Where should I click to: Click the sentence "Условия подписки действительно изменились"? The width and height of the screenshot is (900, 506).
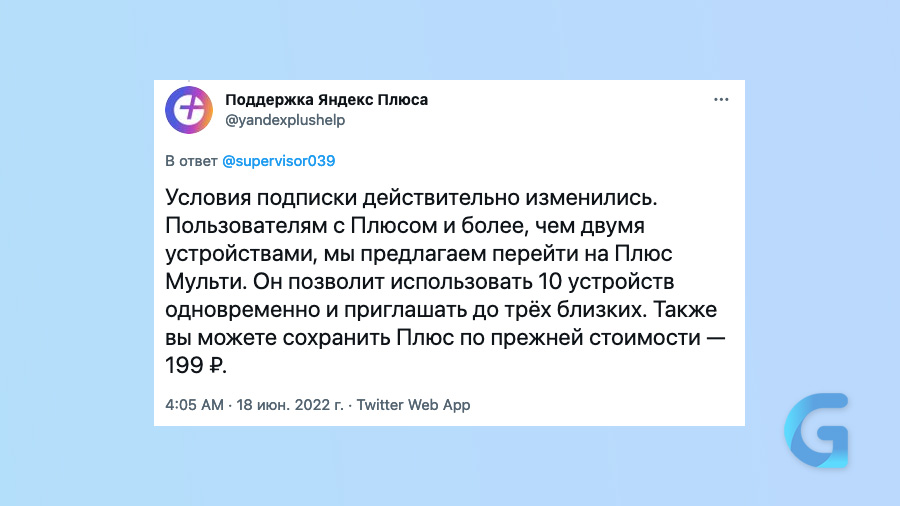coord(411,198)
